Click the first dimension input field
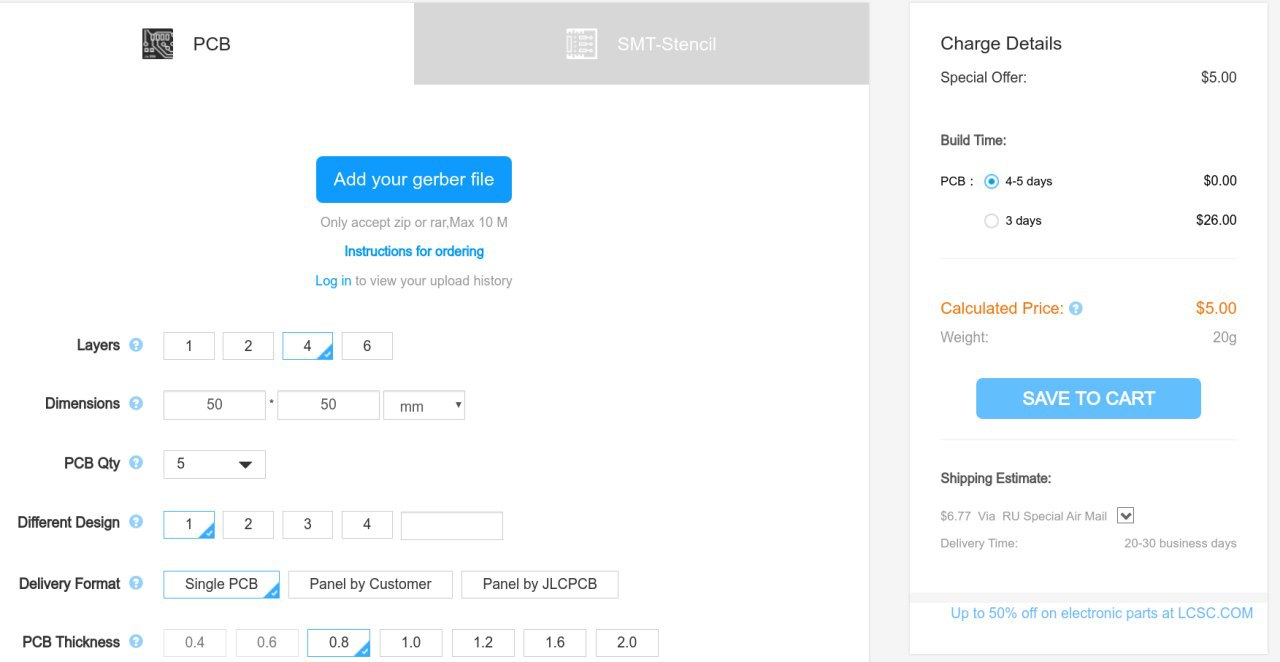The width and height of the screenshot is (1280, 662). tap(214, 405)
